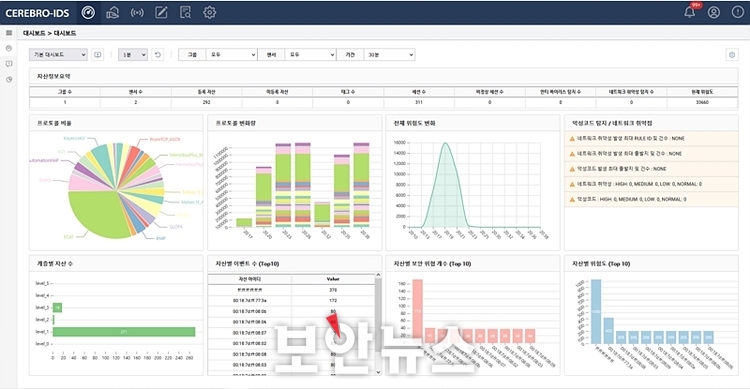The height and width of the screenshot is (389, 750).
Task: Click the value 370 in events table
Action: pyautogui.click(x=333, y=290)
